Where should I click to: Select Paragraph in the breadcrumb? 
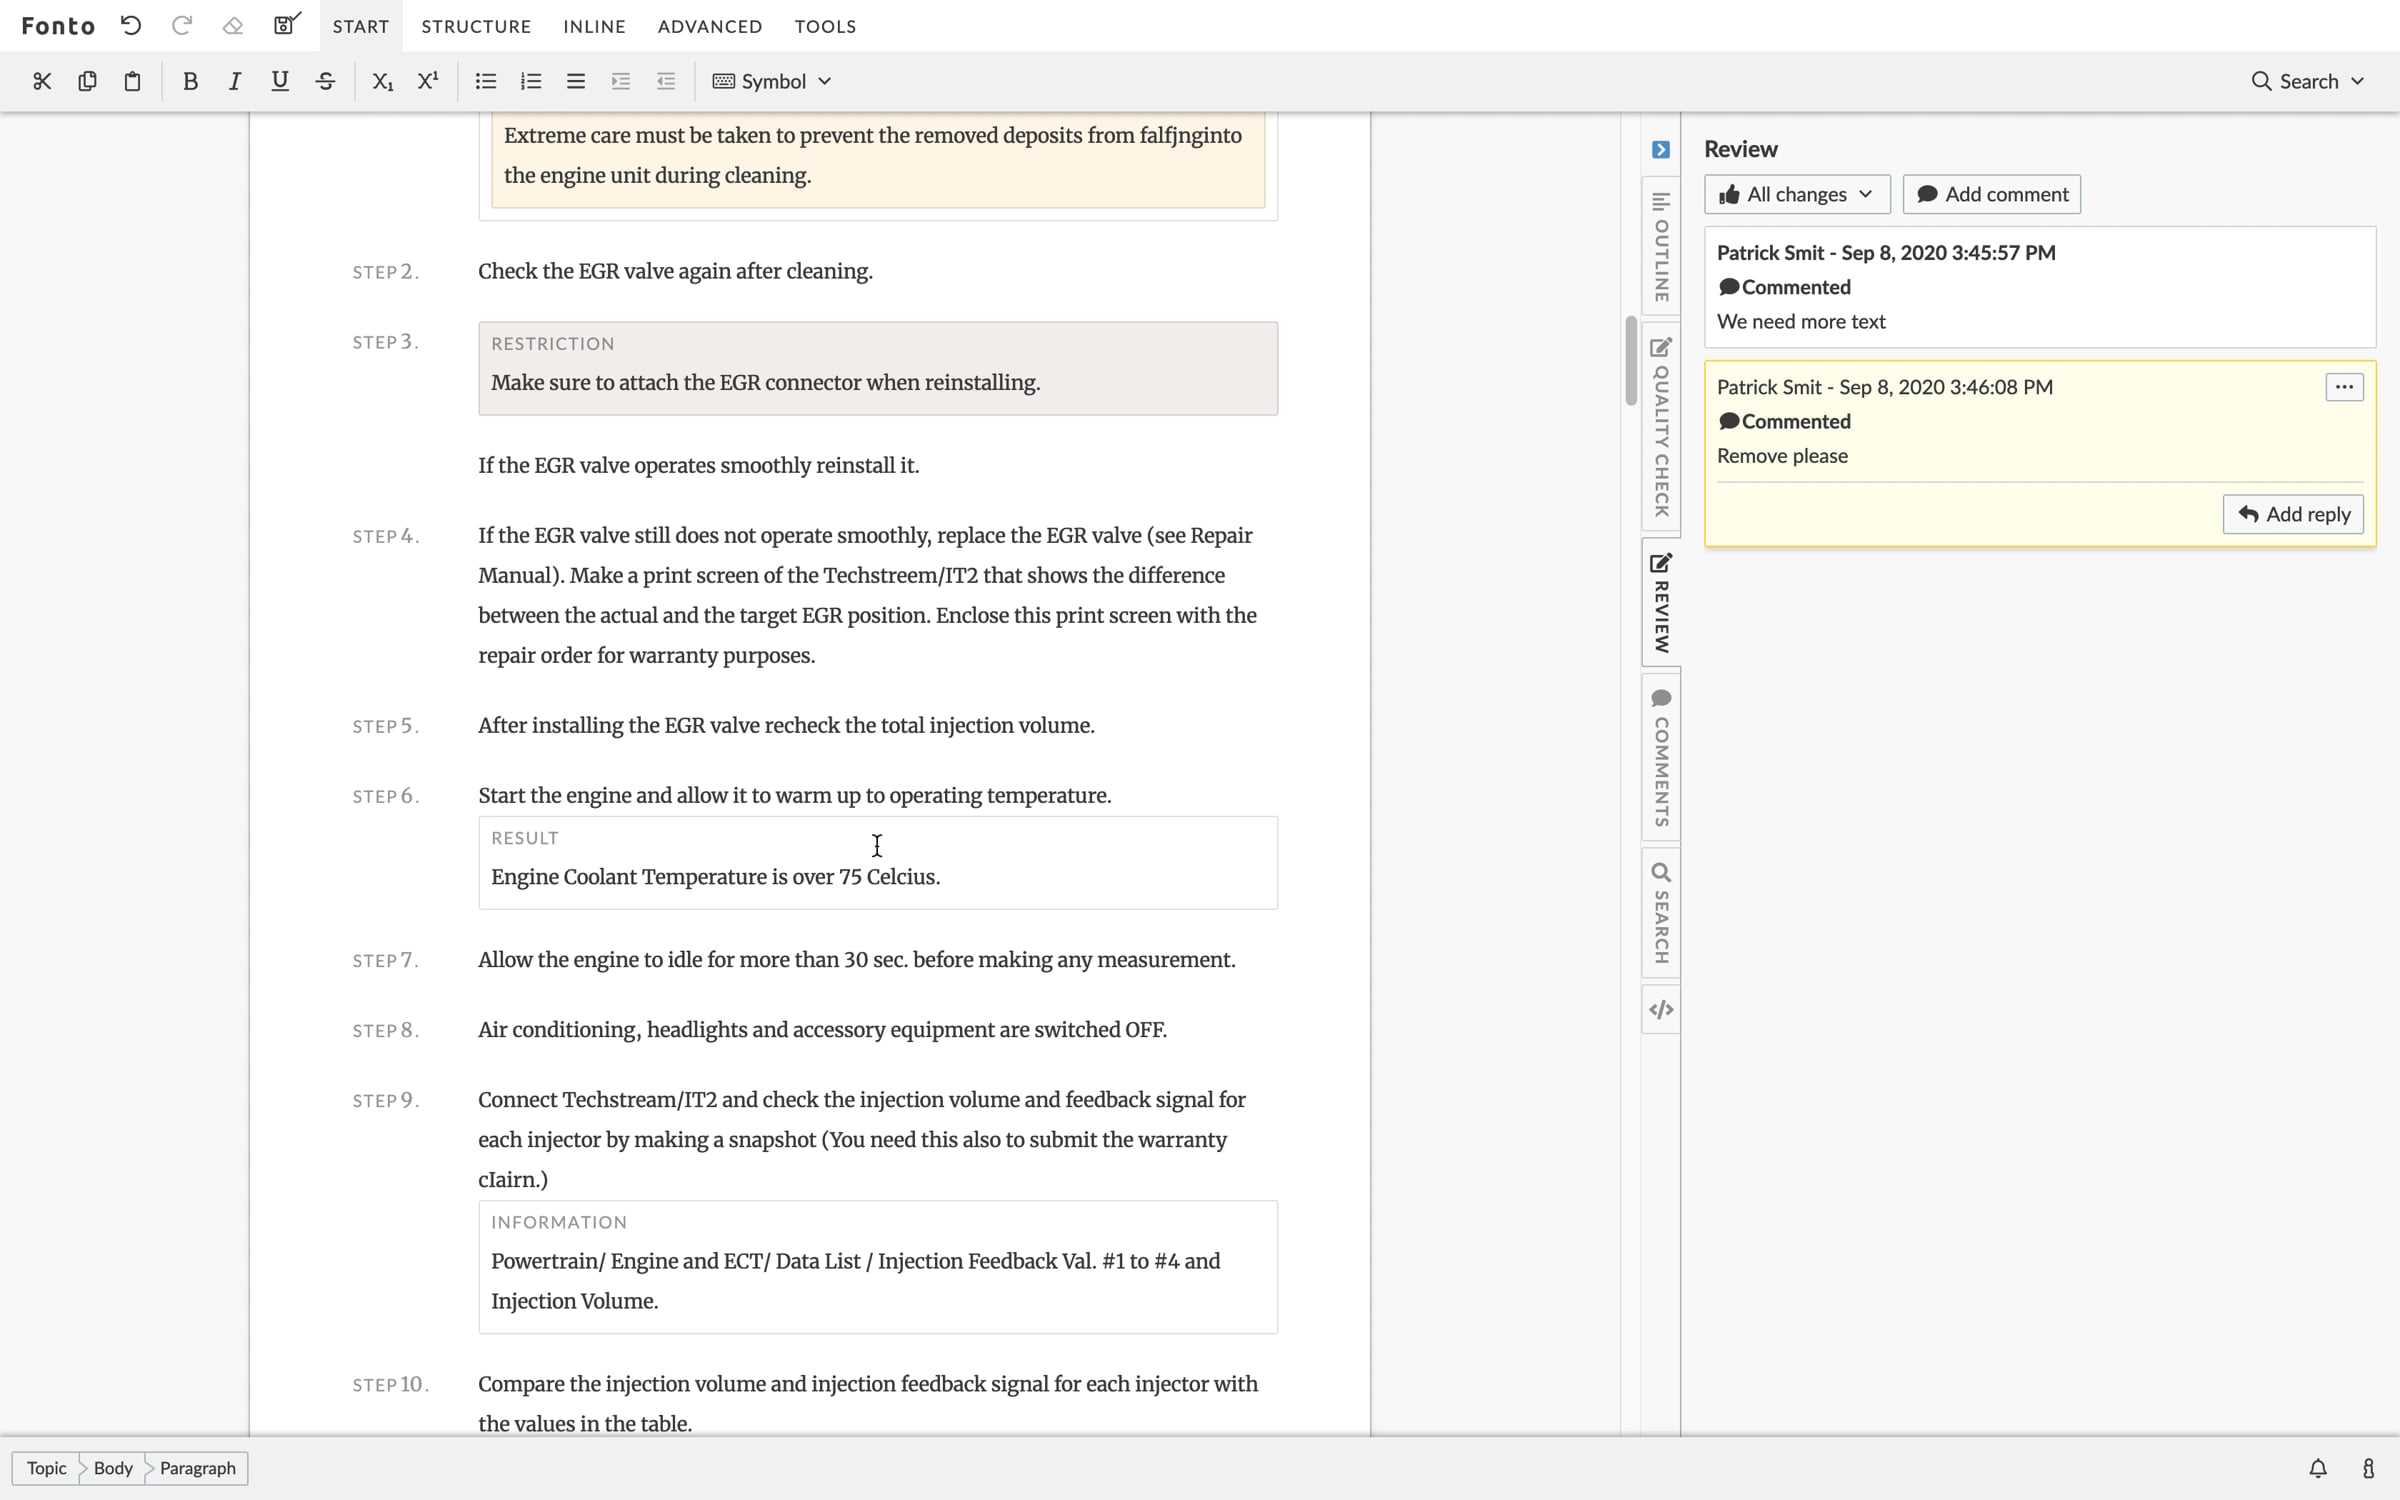tap(197, 1468)
